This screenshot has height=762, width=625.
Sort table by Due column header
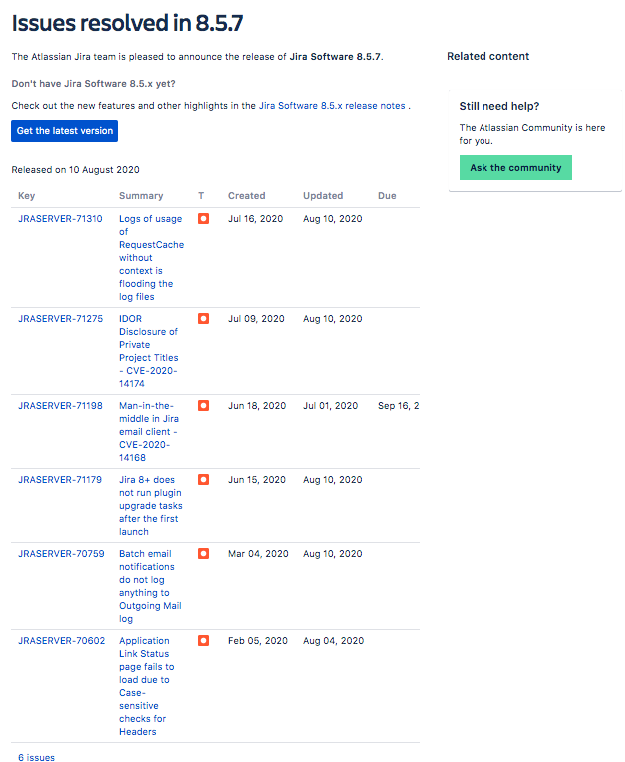coord(387,195)
